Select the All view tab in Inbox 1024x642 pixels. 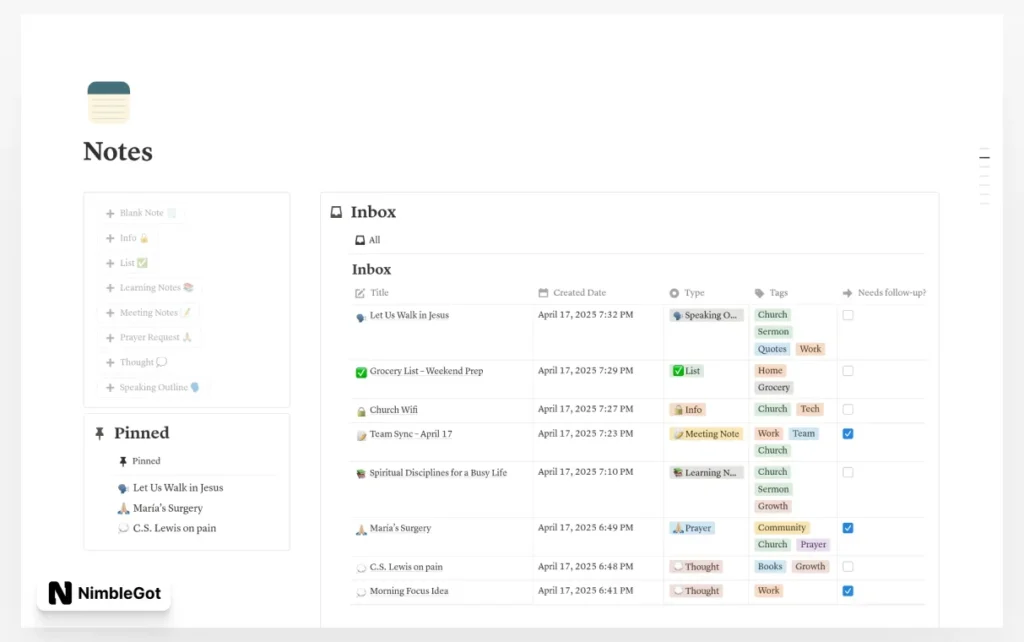click(x=368, y=240)
